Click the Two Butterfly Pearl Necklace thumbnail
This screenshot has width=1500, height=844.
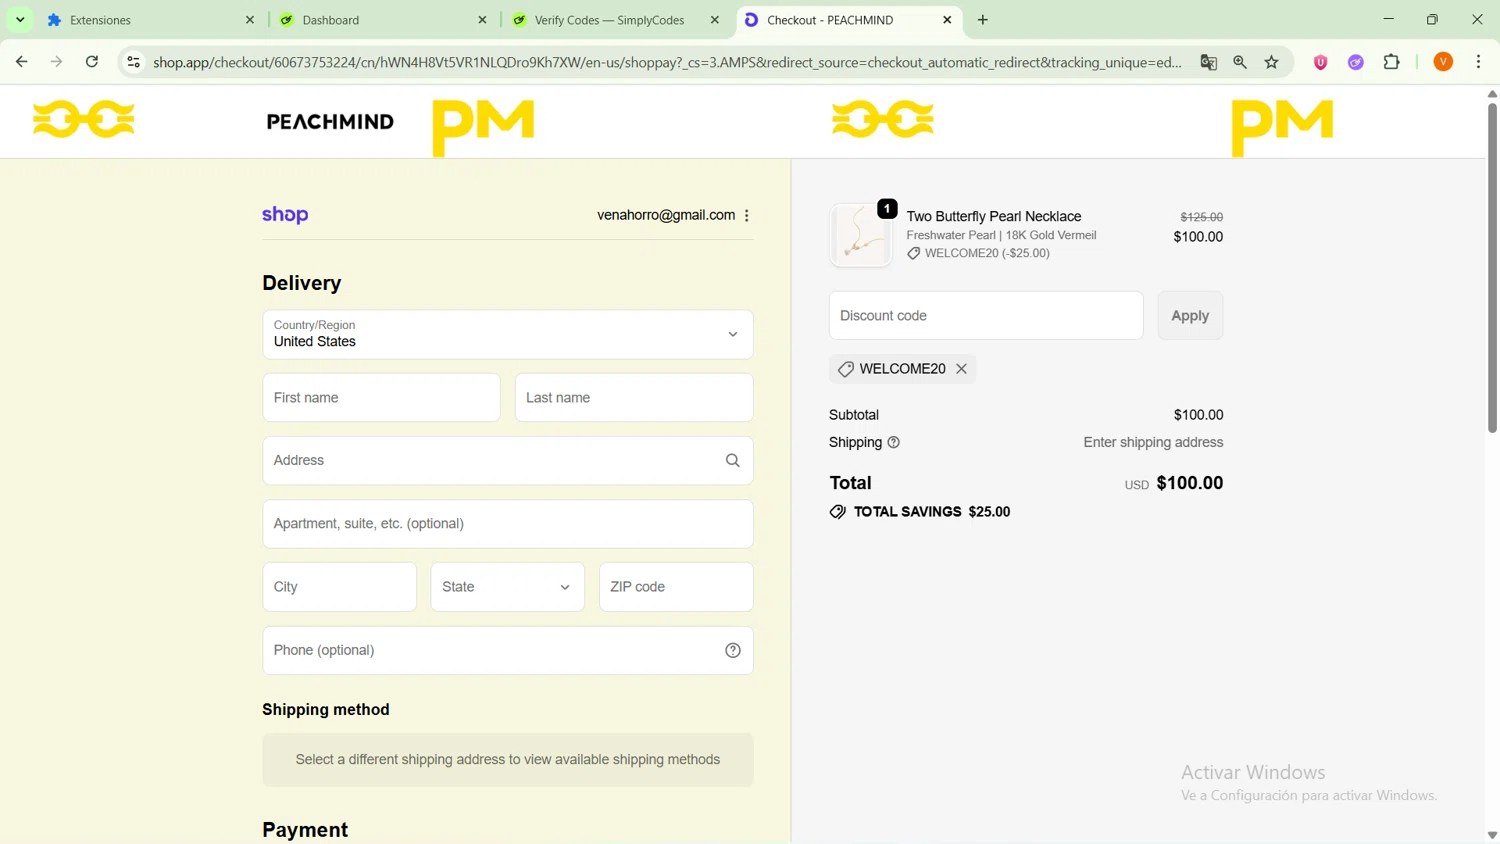(860, 236)
